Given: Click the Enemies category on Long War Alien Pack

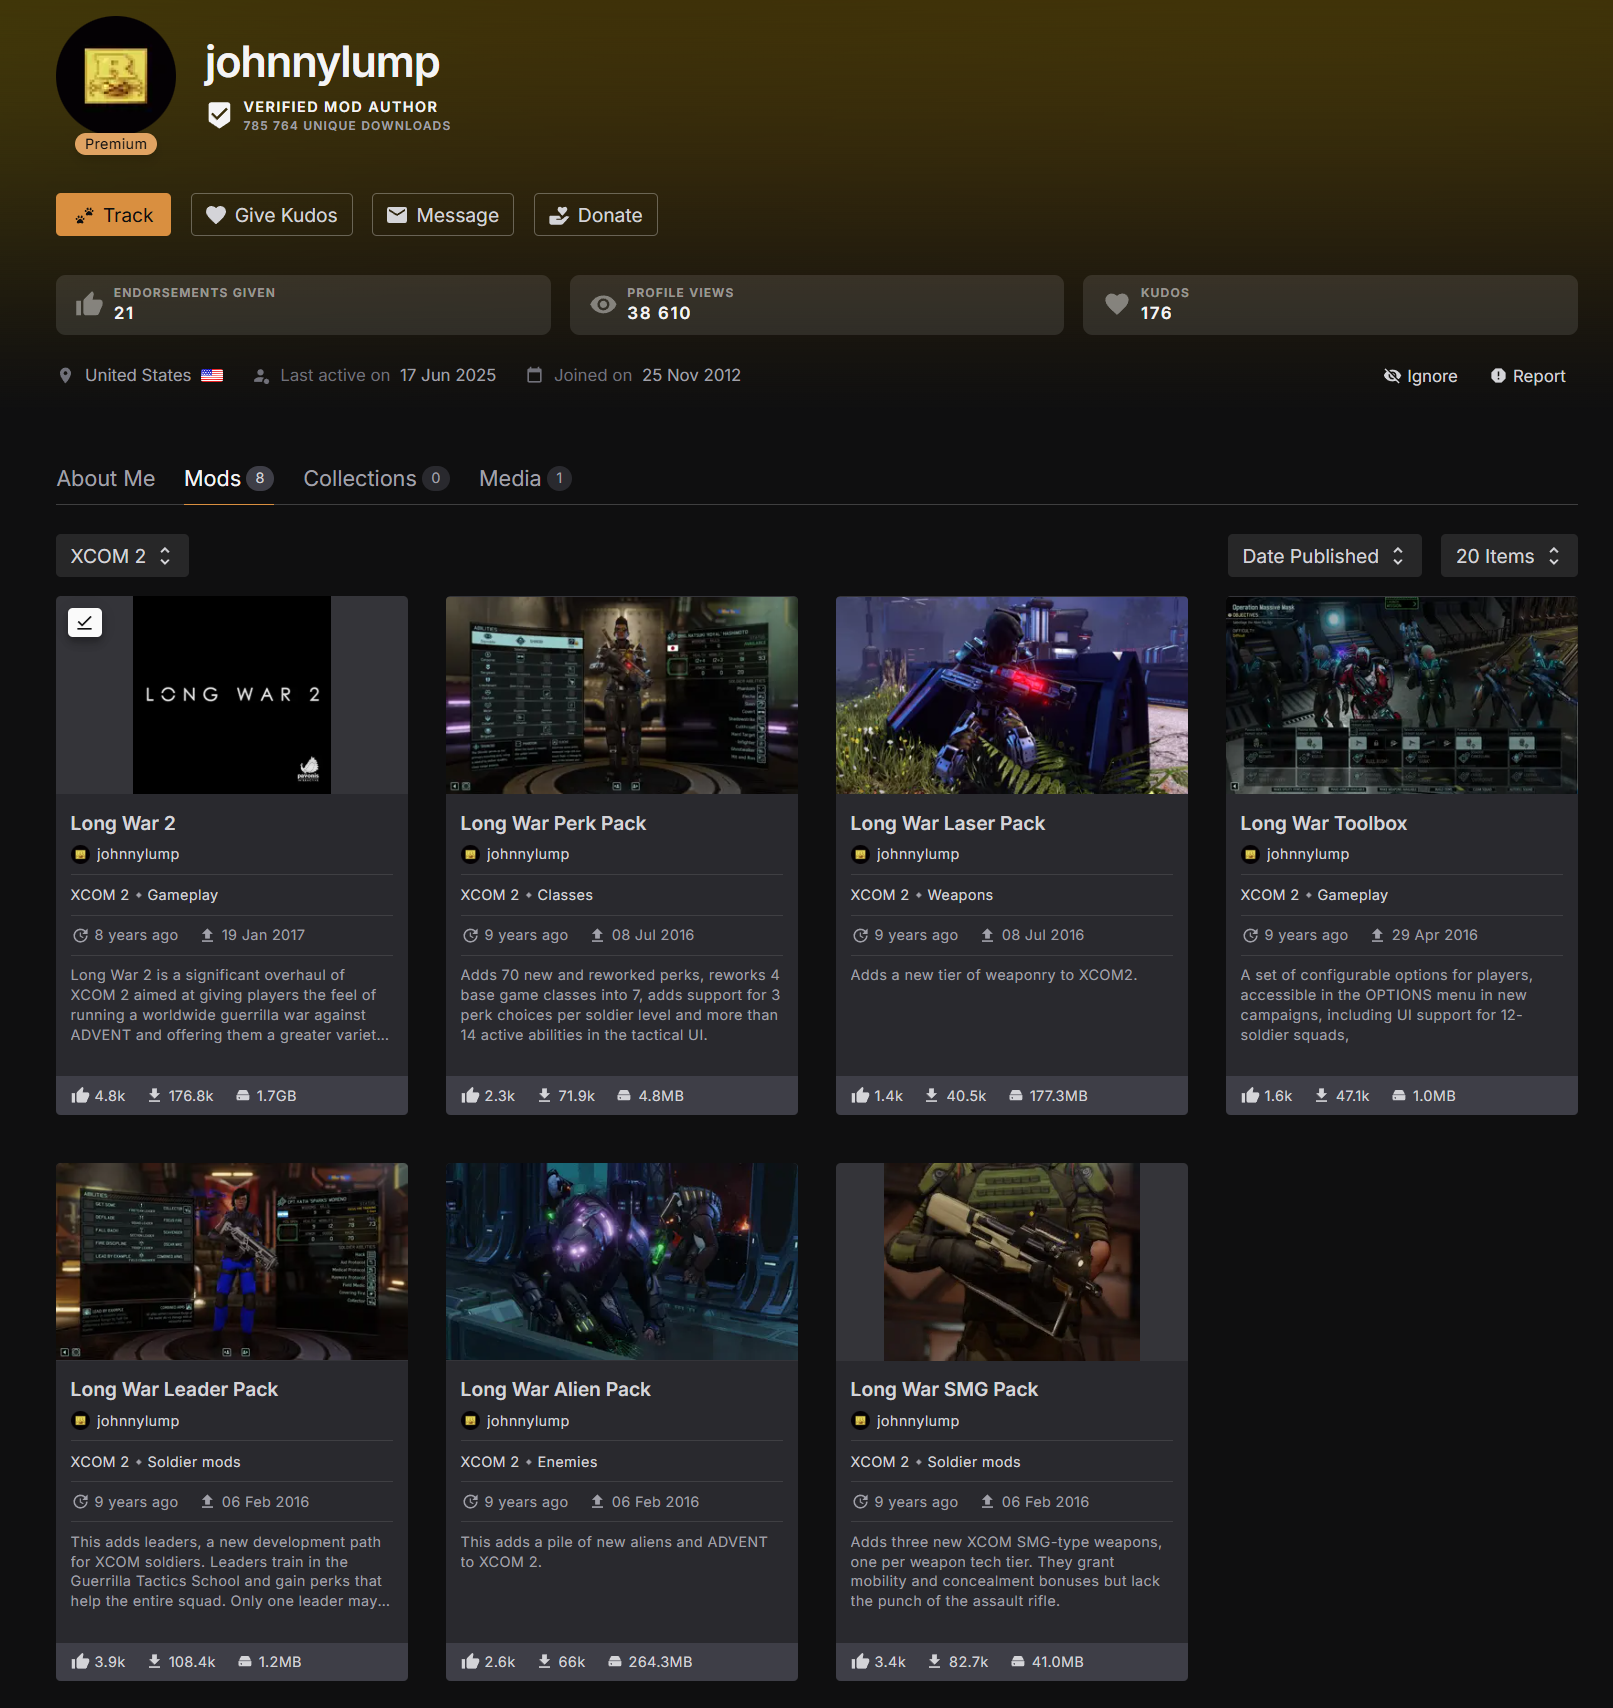Looking at the screenshot, I should click(x=567, y=1462).
